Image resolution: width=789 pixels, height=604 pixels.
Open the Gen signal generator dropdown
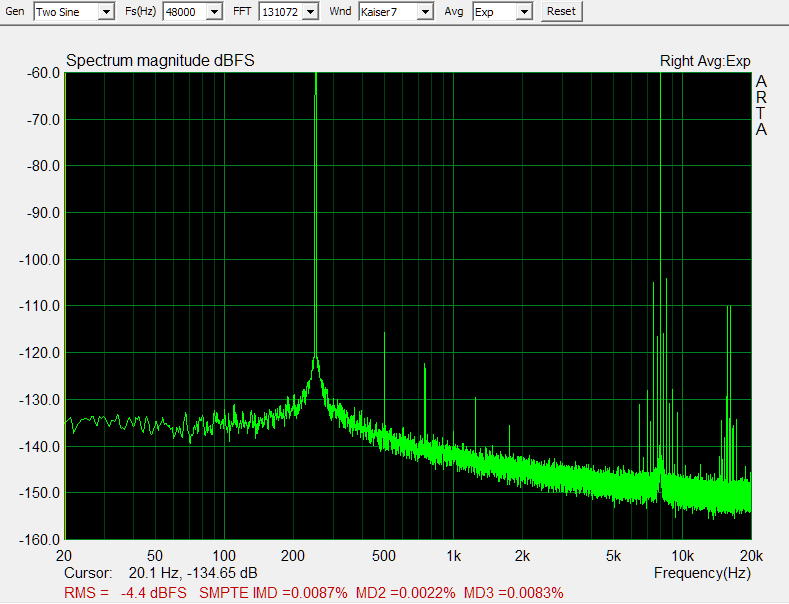point(74,12)
